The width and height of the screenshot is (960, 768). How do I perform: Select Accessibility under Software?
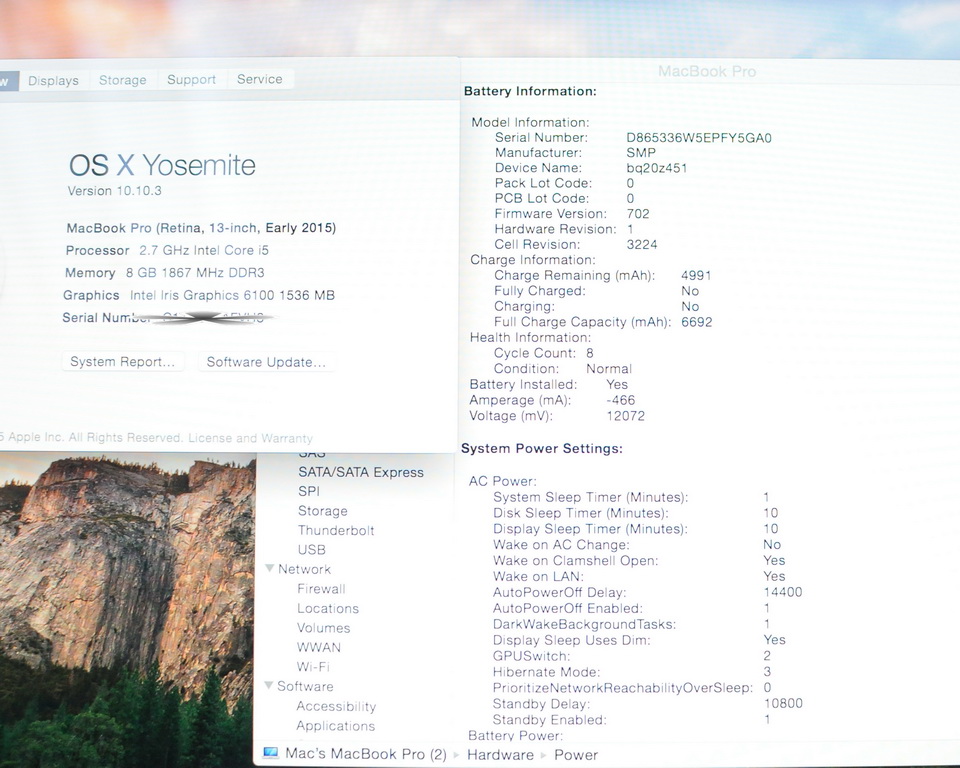(336, 706)
